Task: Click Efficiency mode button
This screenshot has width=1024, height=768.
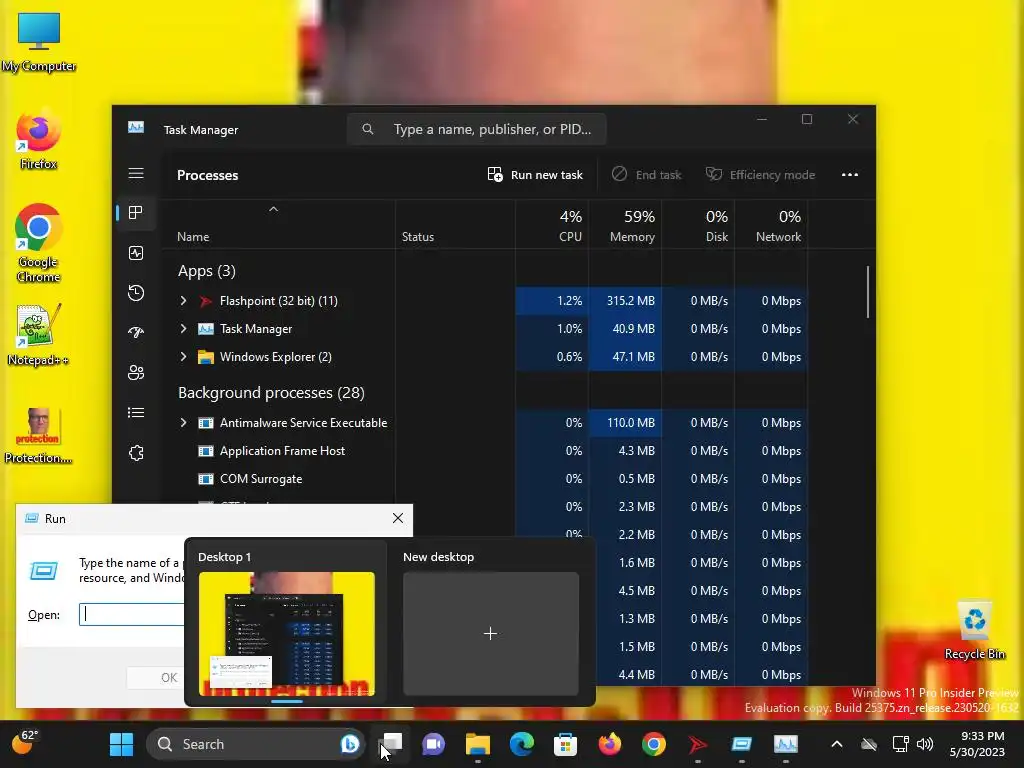Action: click(760, 174)
